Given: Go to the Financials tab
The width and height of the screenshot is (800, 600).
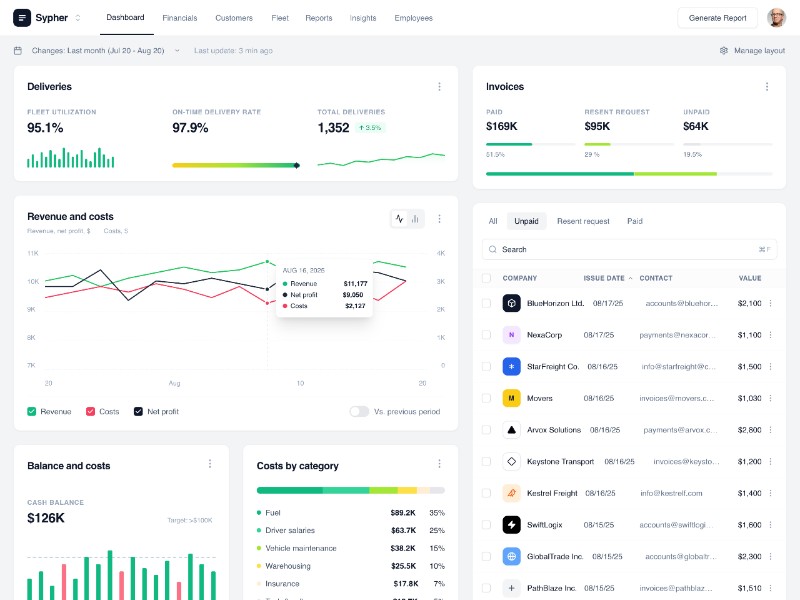Looking at the screenshot, I should click(x=180, y=18).
